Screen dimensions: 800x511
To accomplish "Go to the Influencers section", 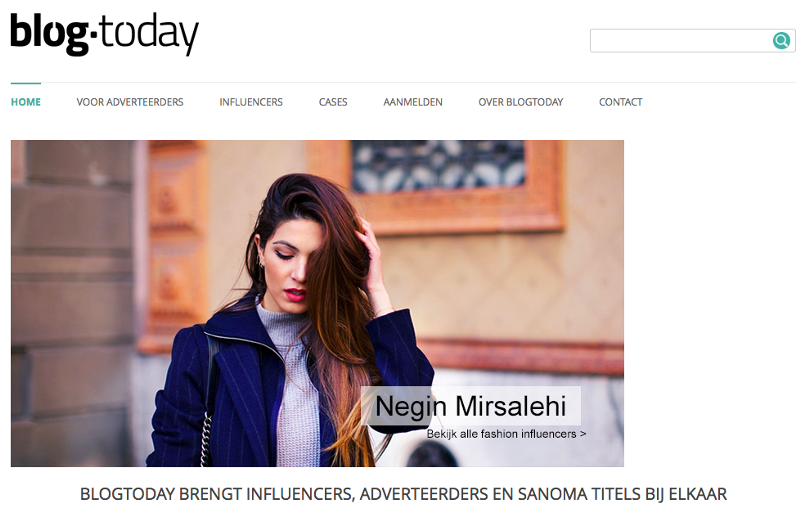I will (251, 102).
